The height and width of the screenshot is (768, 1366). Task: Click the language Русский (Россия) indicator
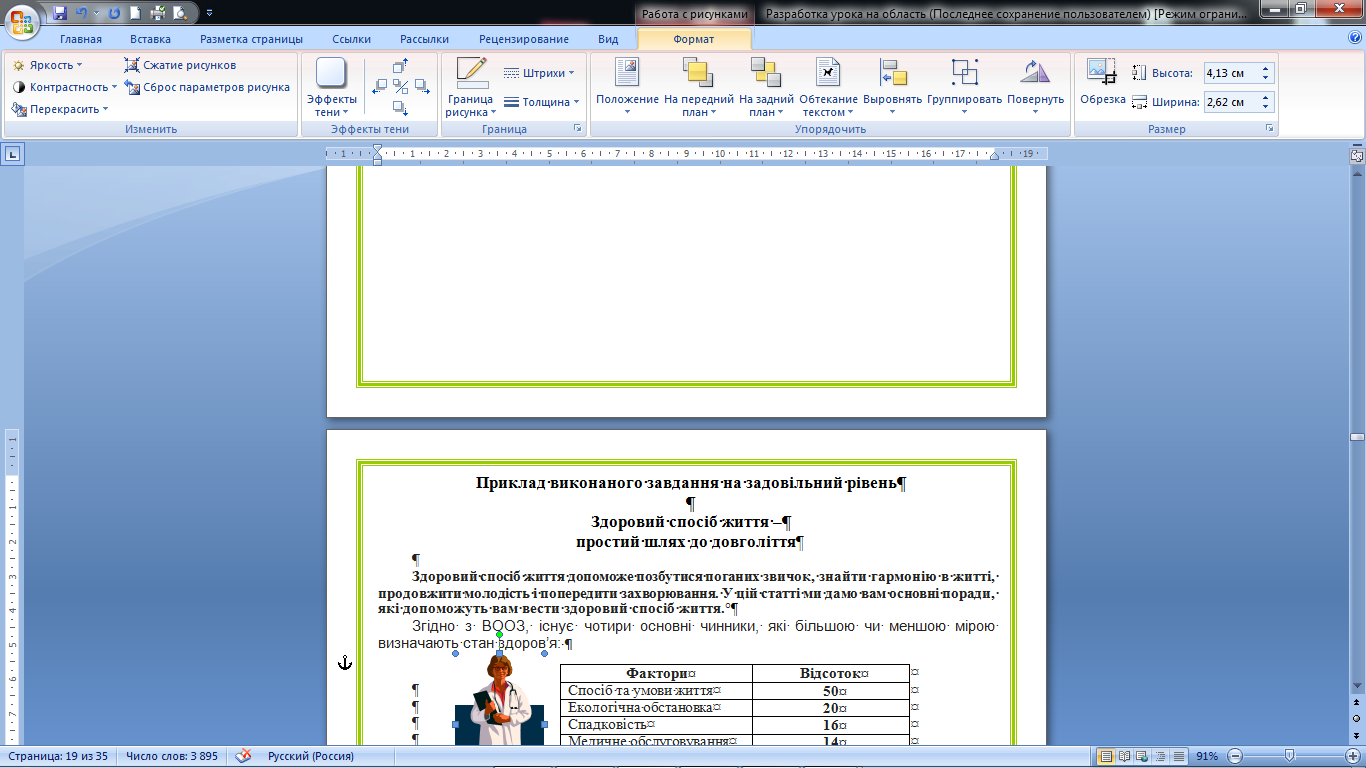(x=310, y=756)
